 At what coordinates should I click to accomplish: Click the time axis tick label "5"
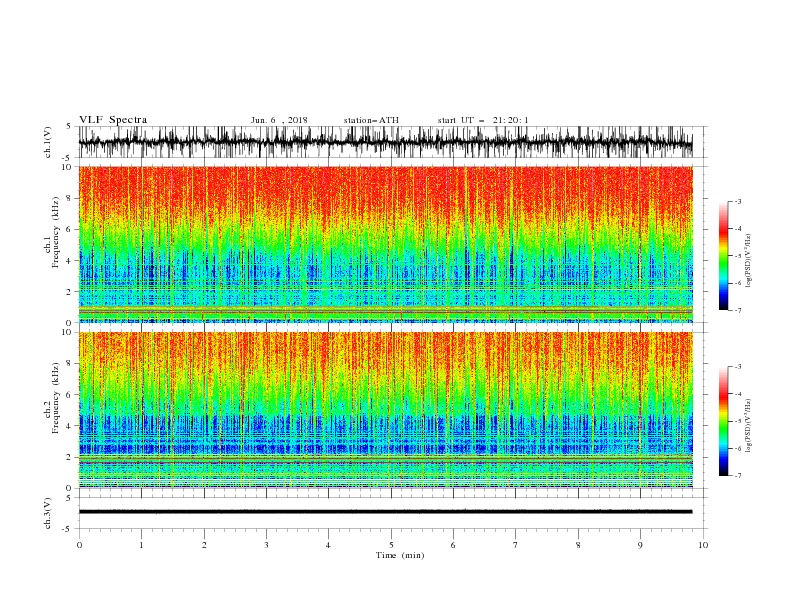click(391, 545)
